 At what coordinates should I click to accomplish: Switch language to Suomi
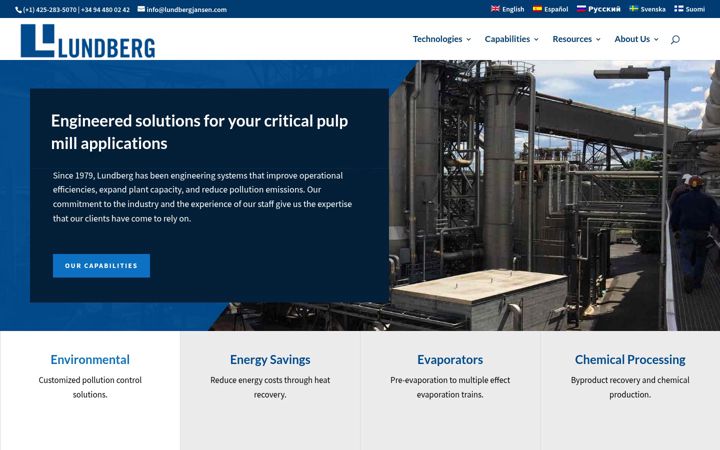pos(695,9)
